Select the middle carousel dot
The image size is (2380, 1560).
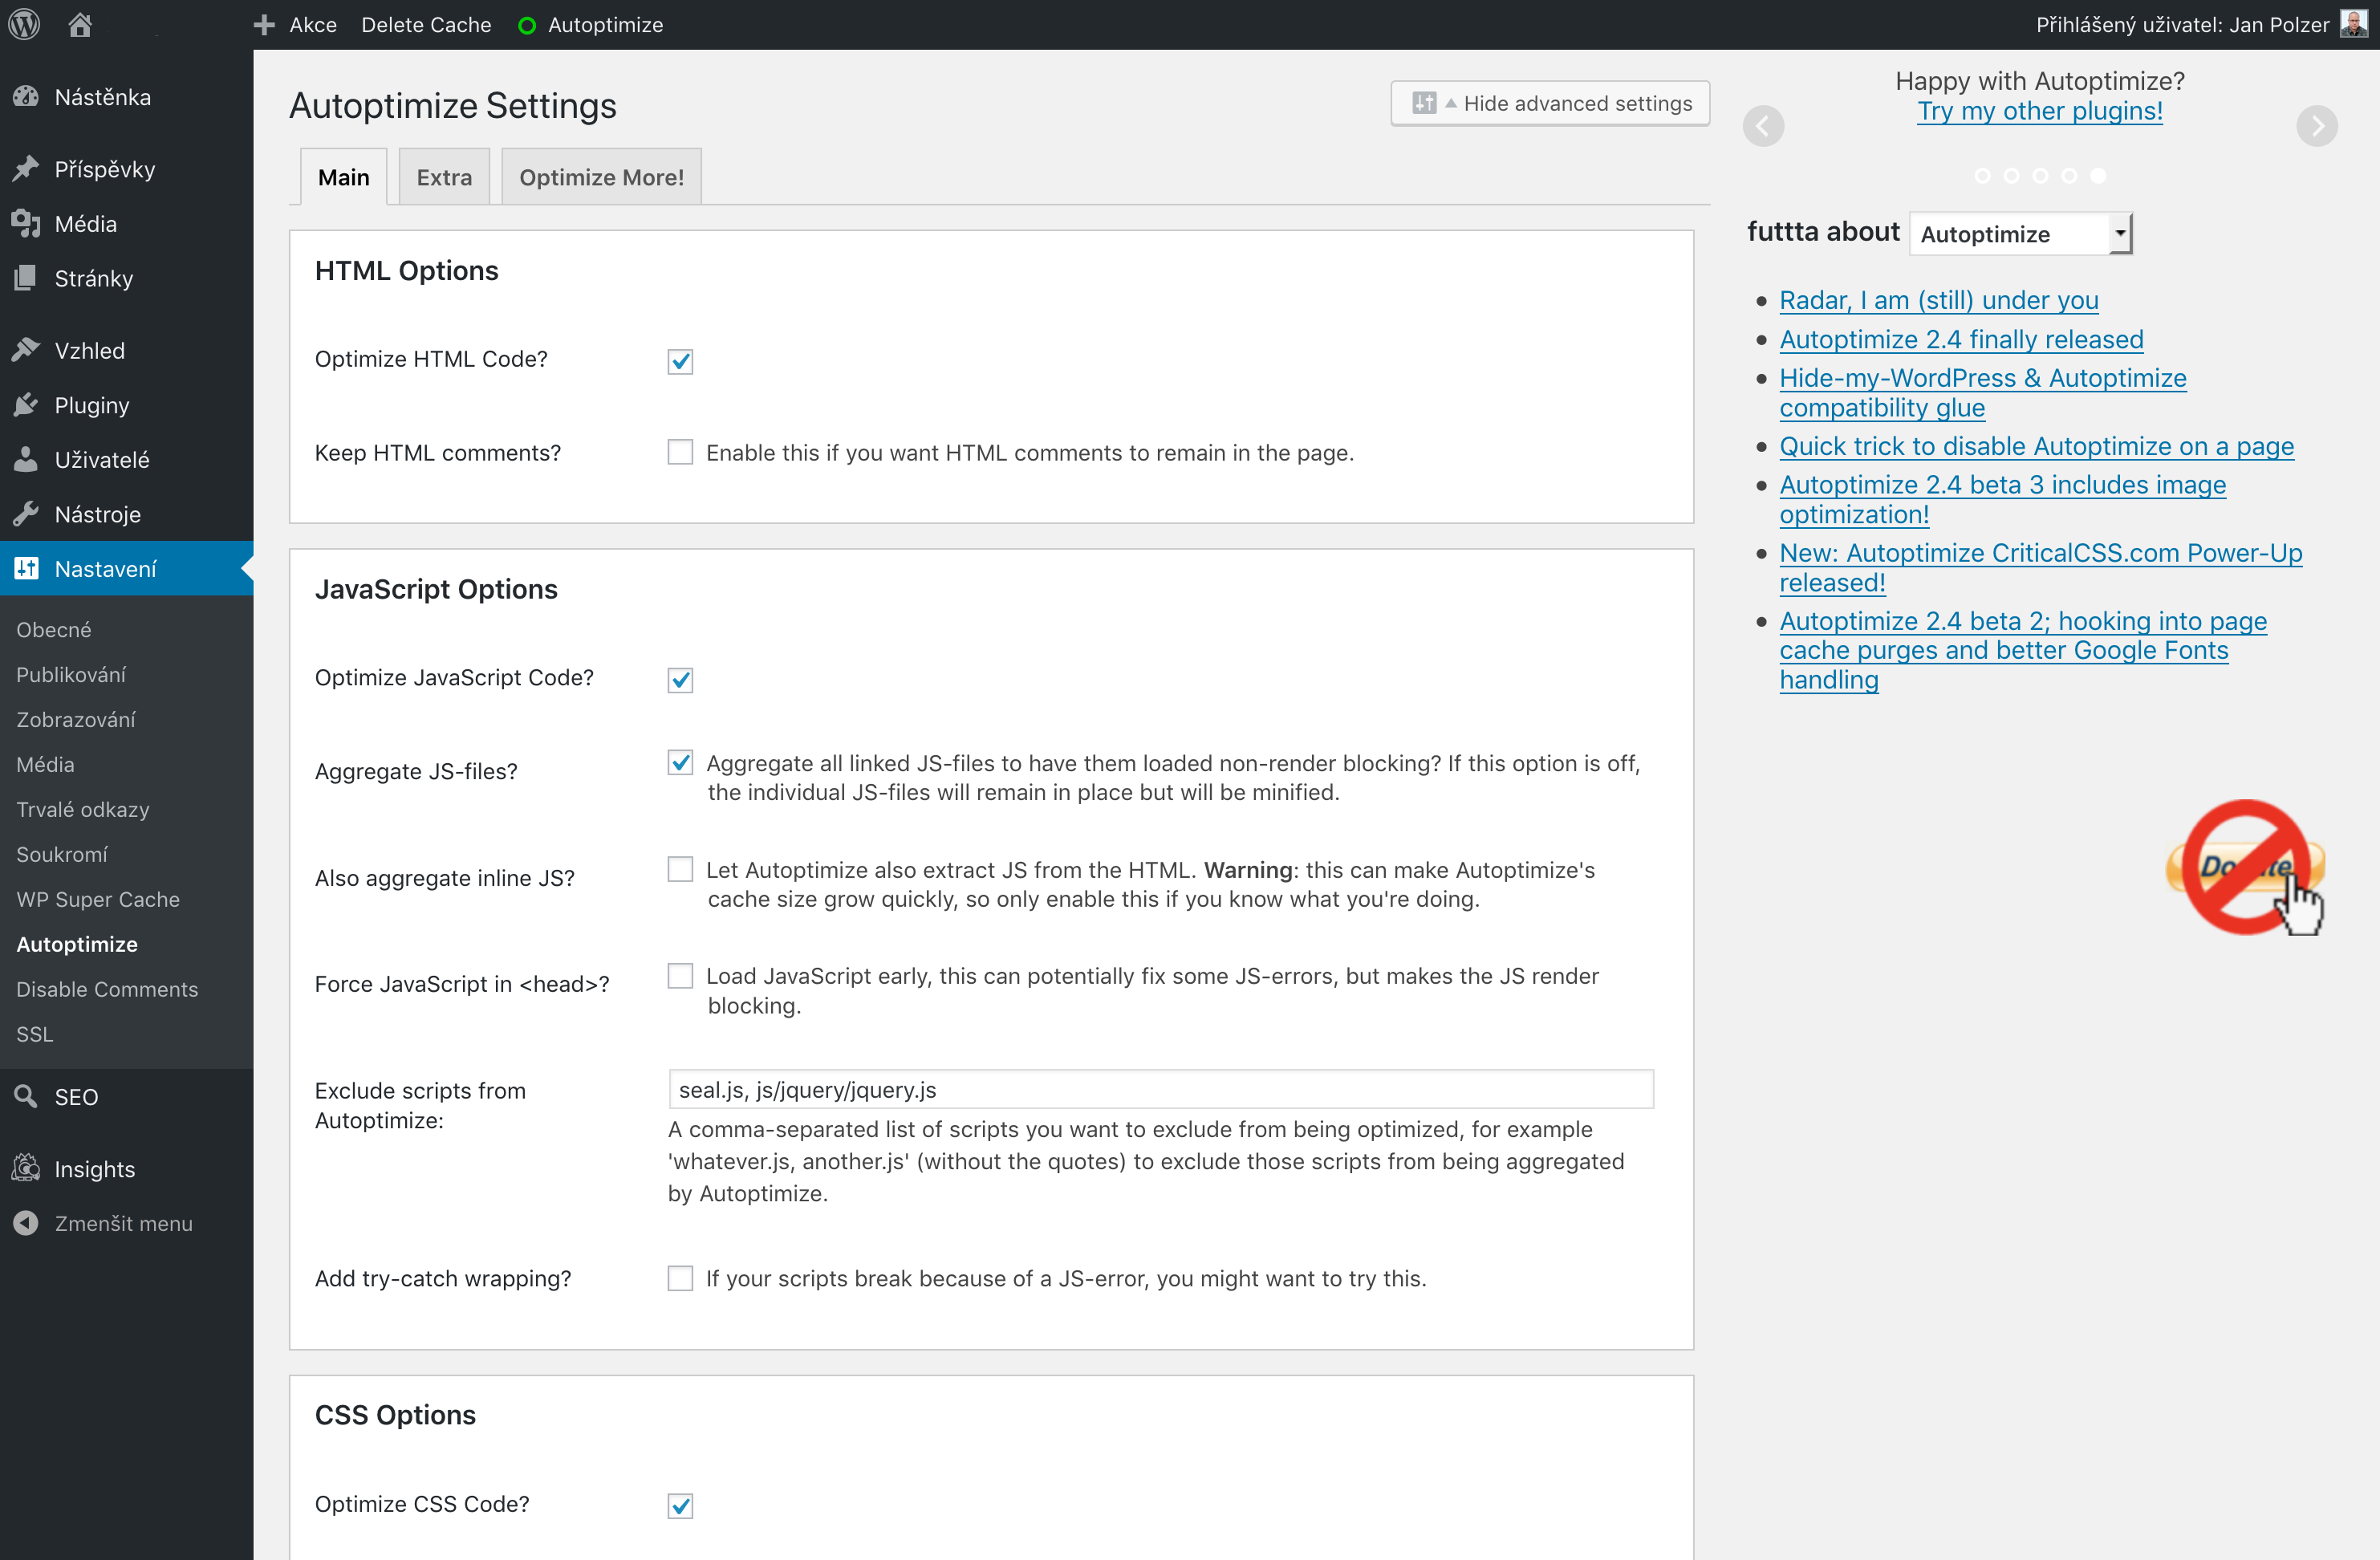tap(2040, 176)
